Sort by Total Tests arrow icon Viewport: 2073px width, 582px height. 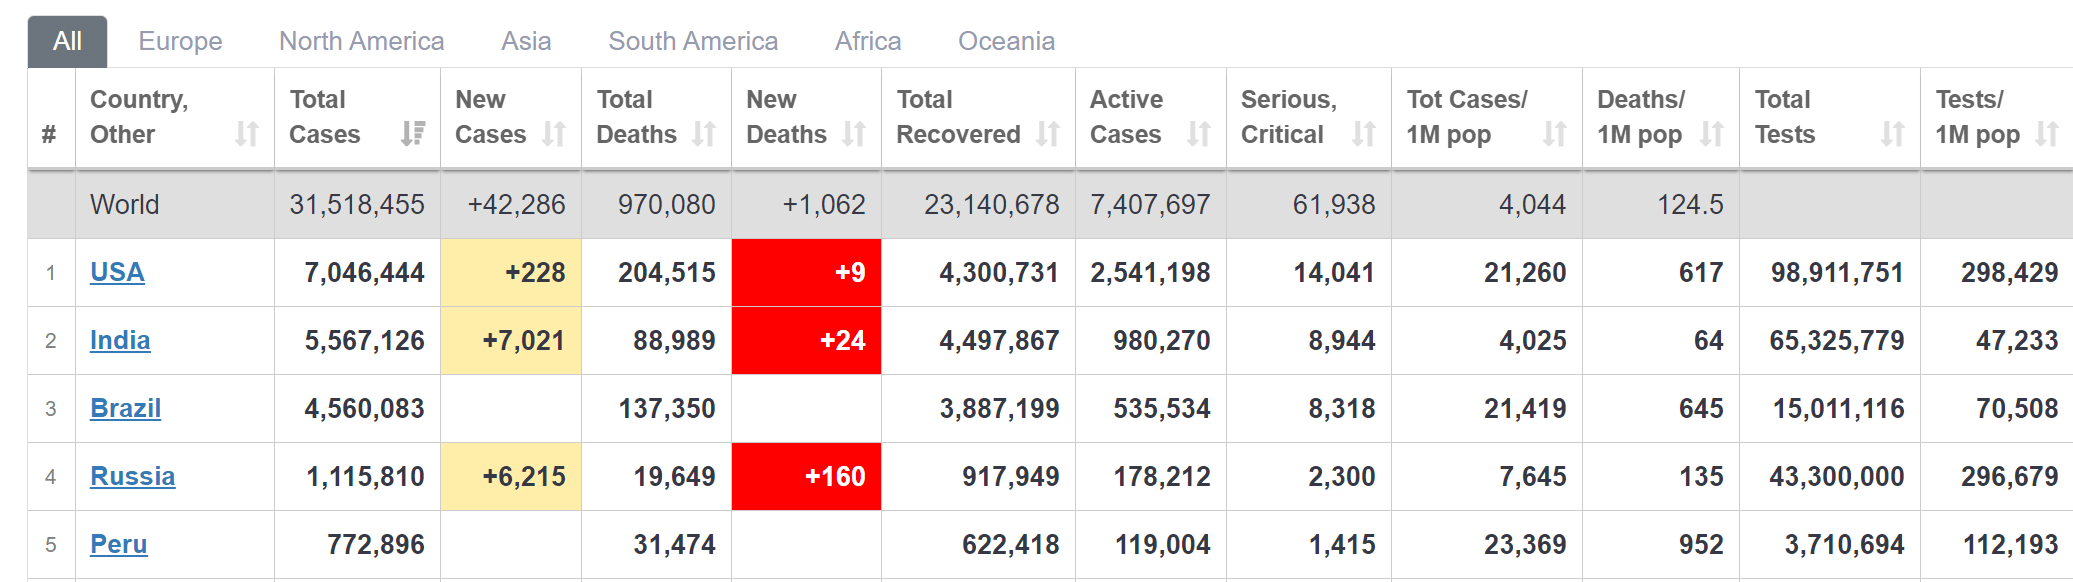[x=1892, y=134]
